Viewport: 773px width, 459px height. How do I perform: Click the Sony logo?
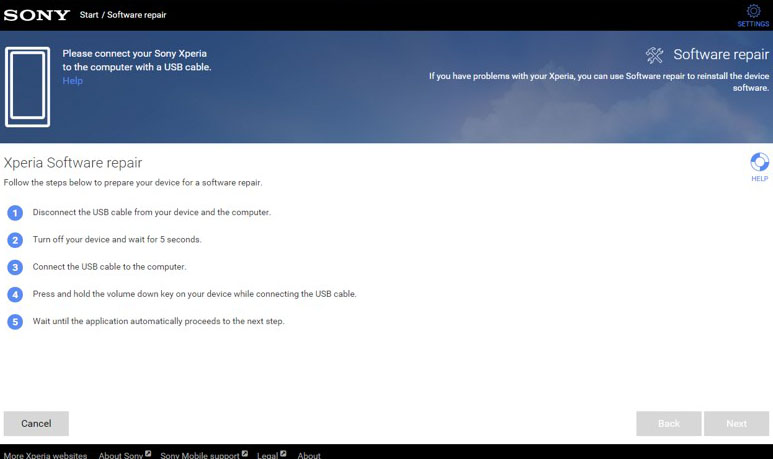[x=36, y=15]
